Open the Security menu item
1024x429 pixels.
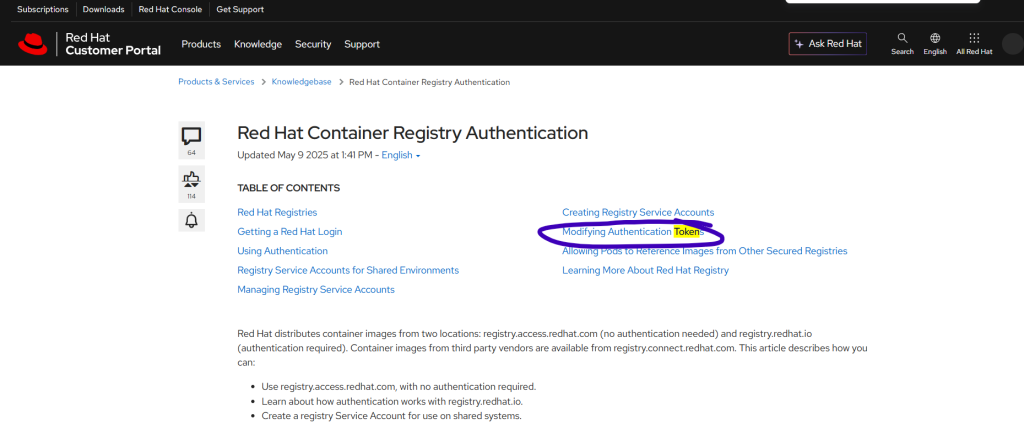point(313,44)
